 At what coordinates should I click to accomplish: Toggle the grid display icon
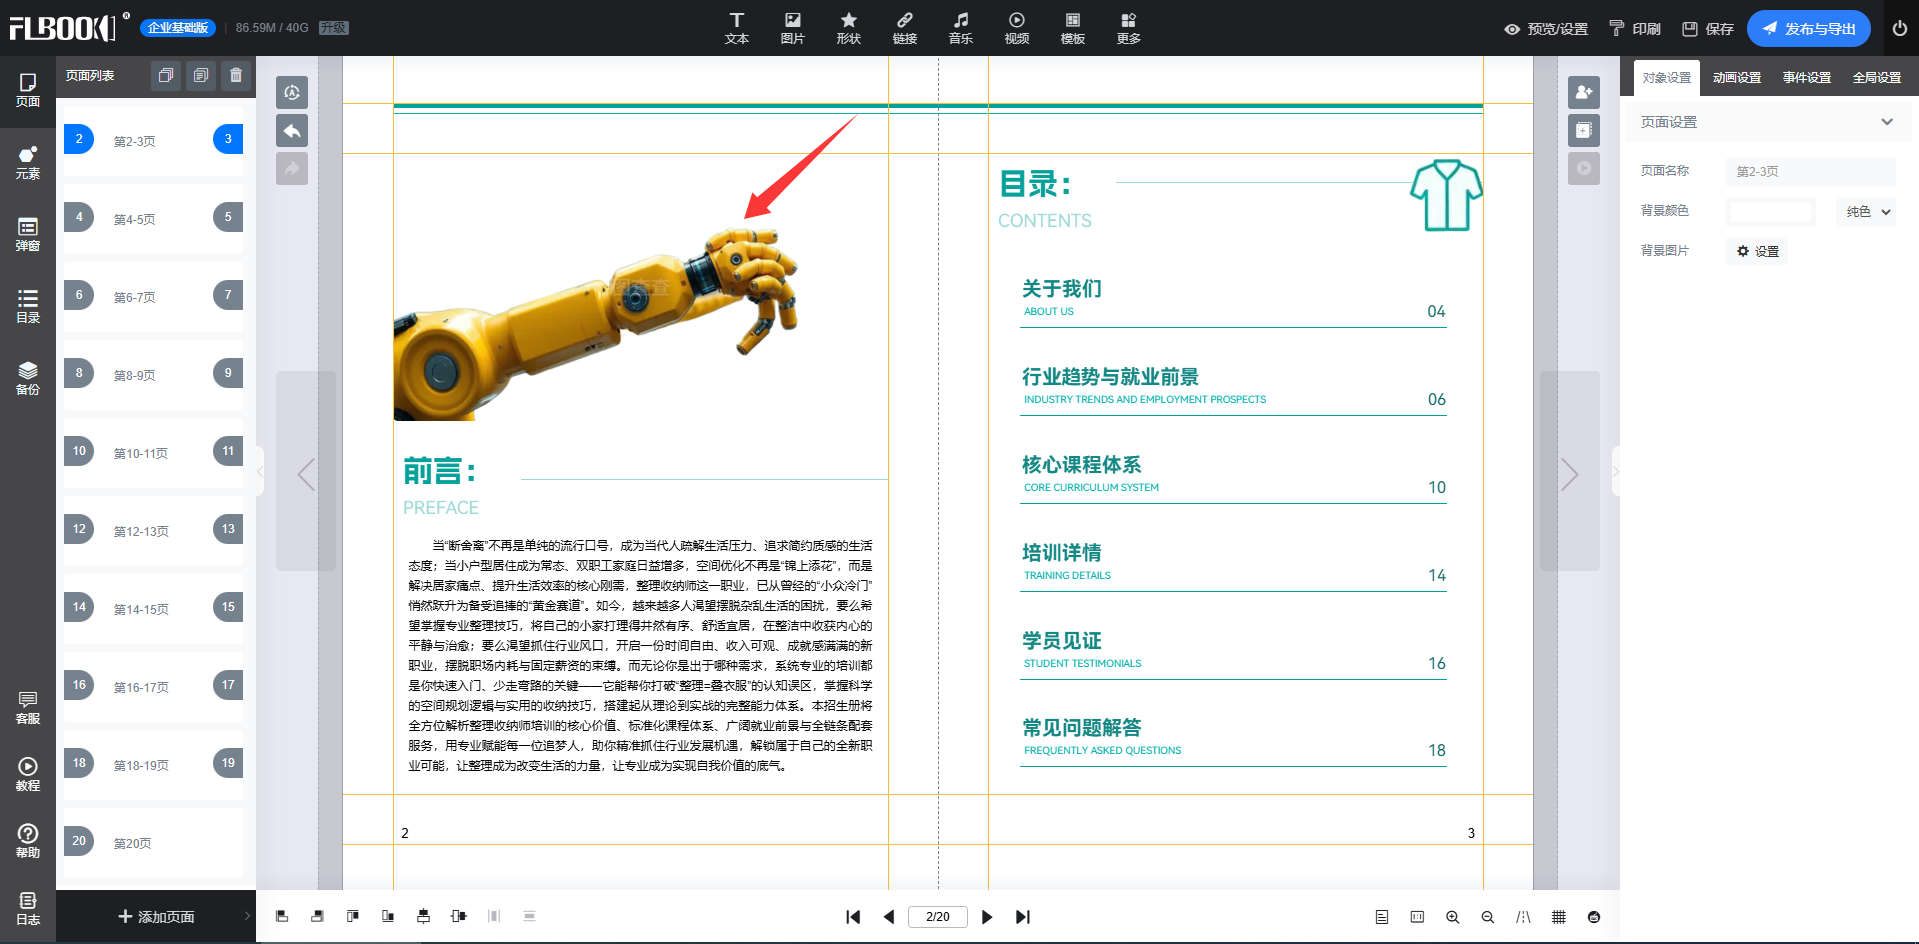(x=1558, y=917)
